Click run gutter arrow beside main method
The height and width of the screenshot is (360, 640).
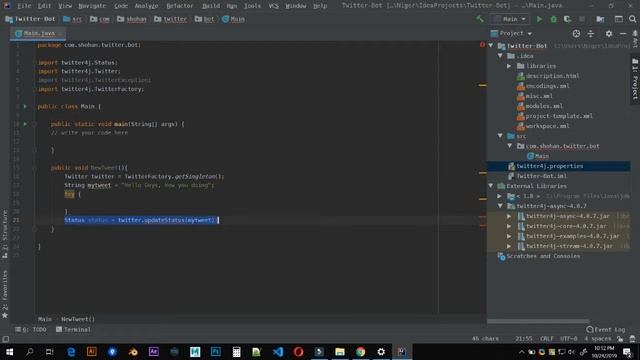point(25,124)
